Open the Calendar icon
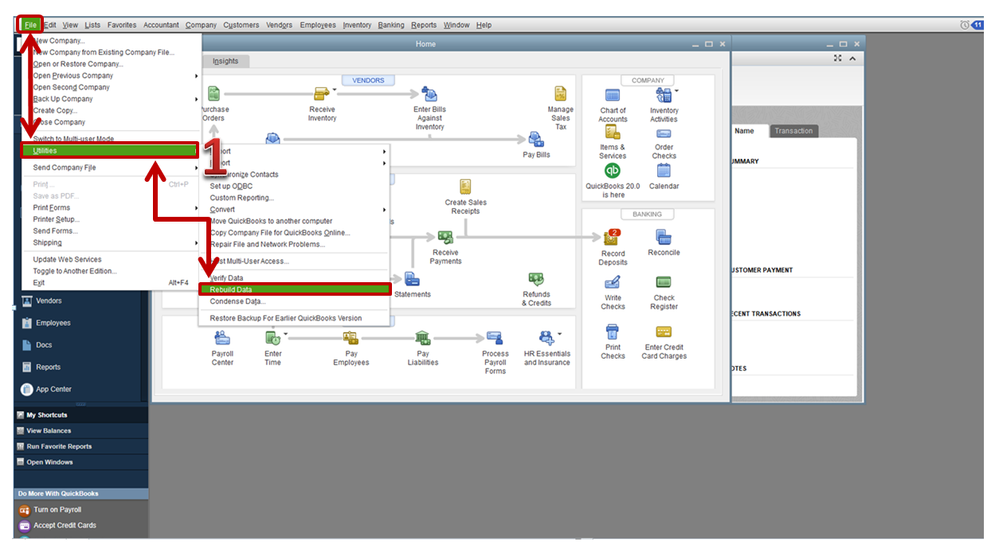Viewport: 999px width, 554px height. (x=664, y=171)
